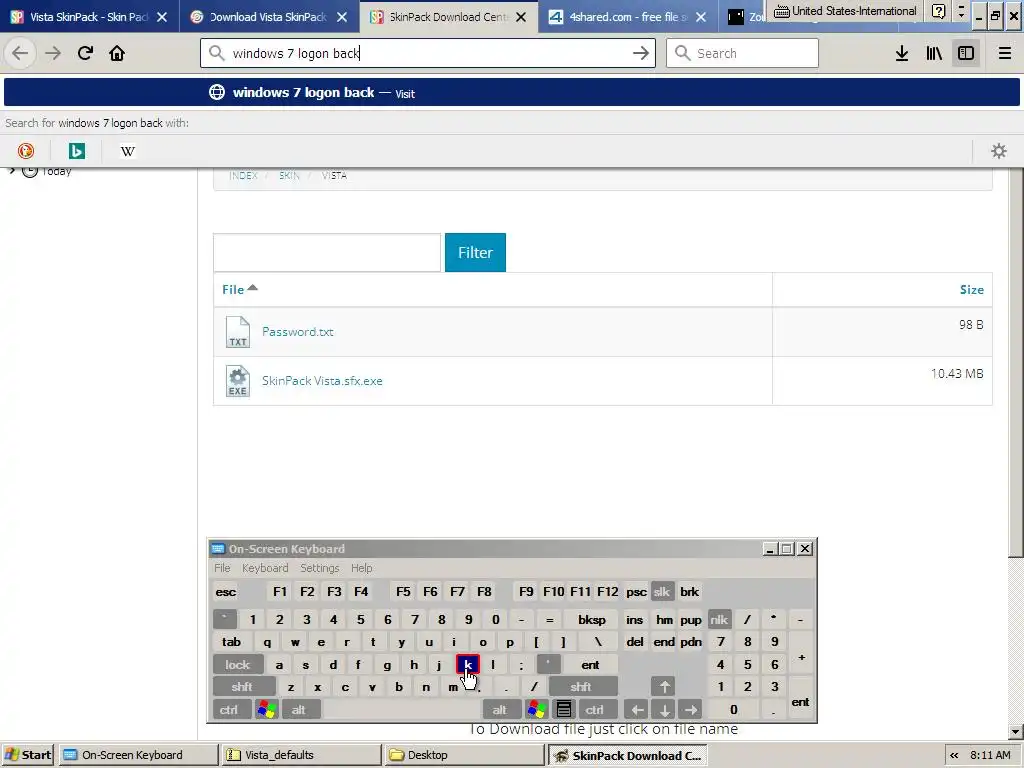Open the downloads arrow icon
The width and height of the screenshot is (1024, 768).
pos(902,53)
